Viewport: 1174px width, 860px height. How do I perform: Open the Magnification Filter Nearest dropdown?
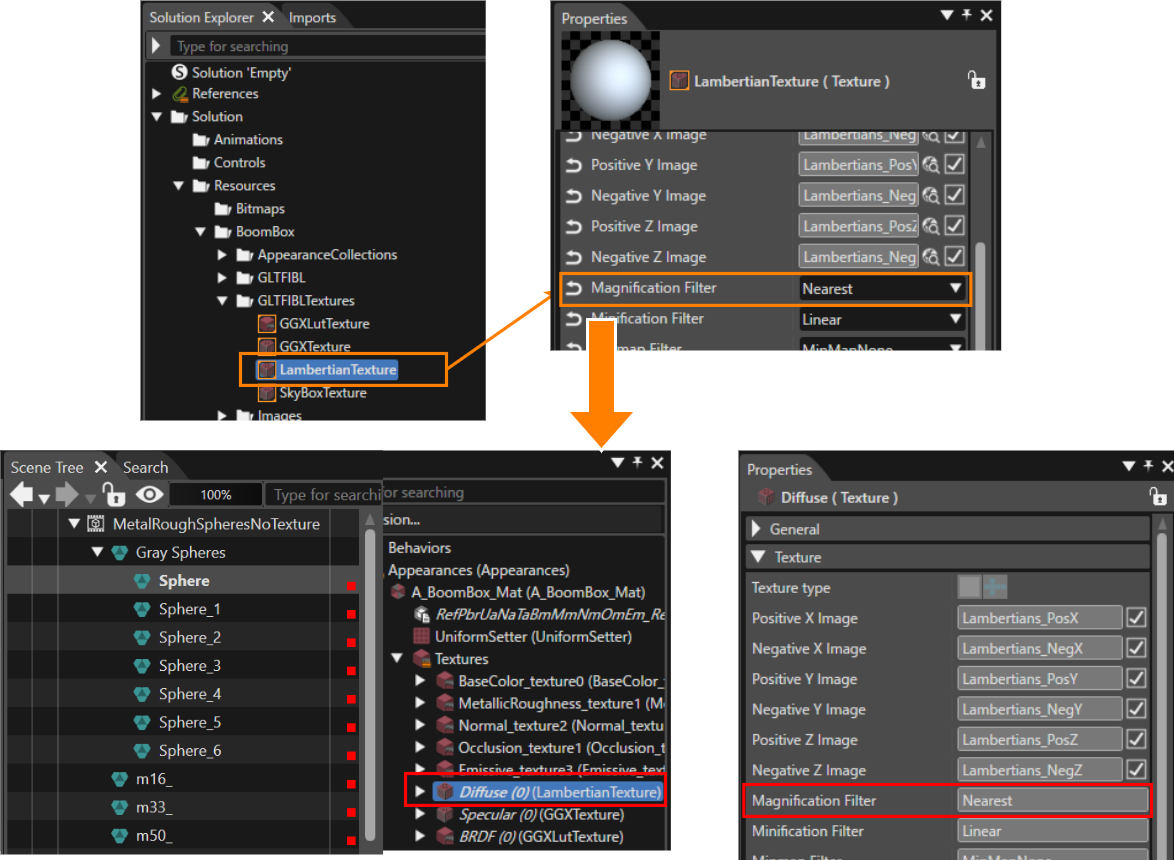(881, 289)
